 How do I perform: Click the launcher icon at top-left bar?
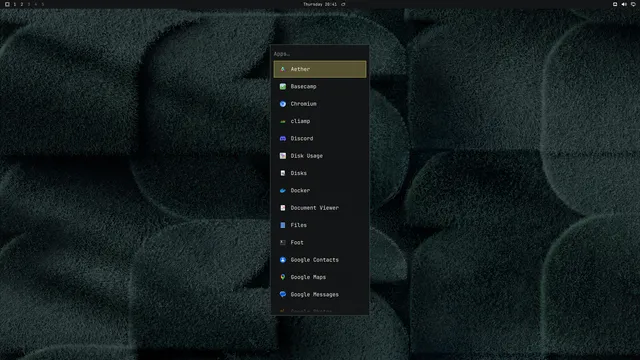[7, 4]
